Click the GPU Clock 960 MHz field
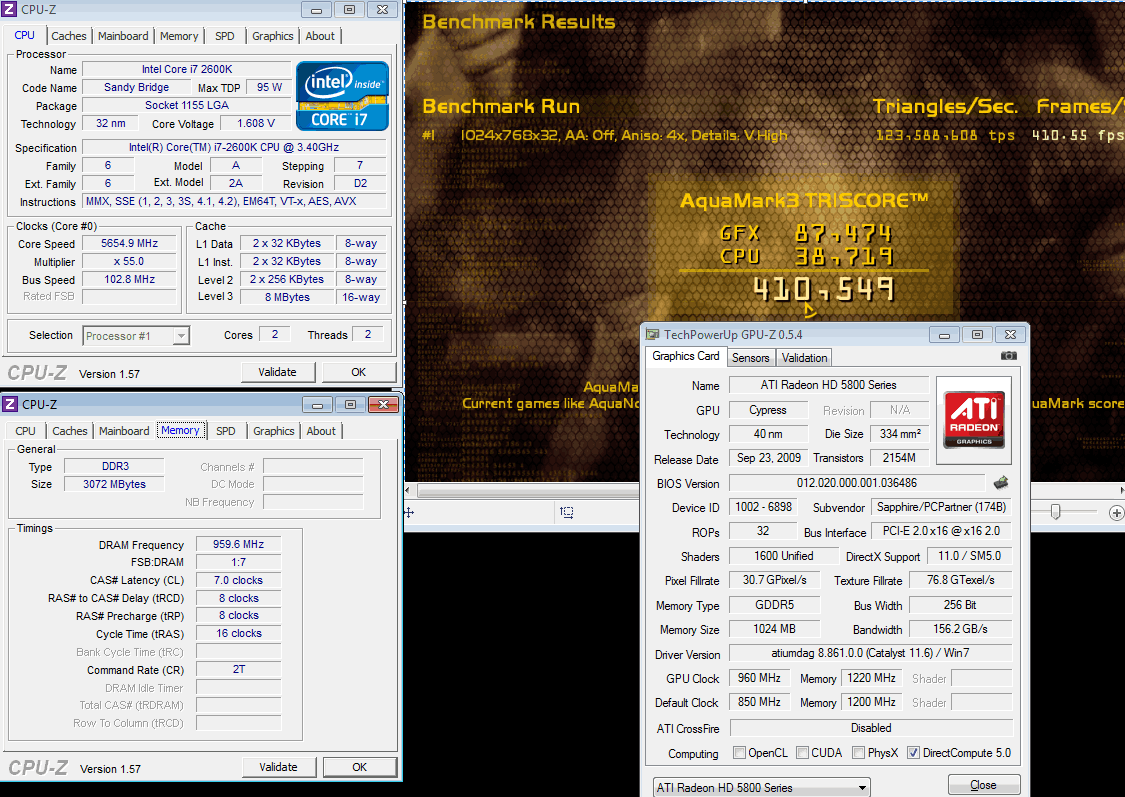 point(759,678)
